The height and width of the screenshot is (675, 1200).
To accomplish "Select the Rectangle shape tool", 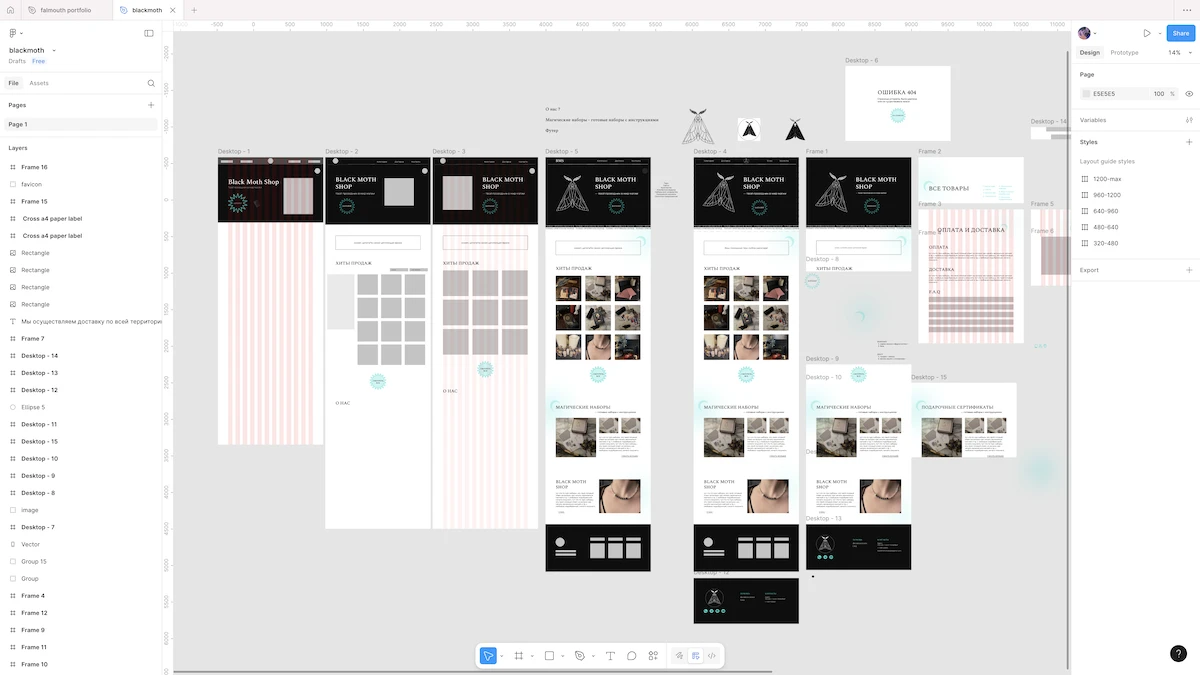I will click(549, 656).
